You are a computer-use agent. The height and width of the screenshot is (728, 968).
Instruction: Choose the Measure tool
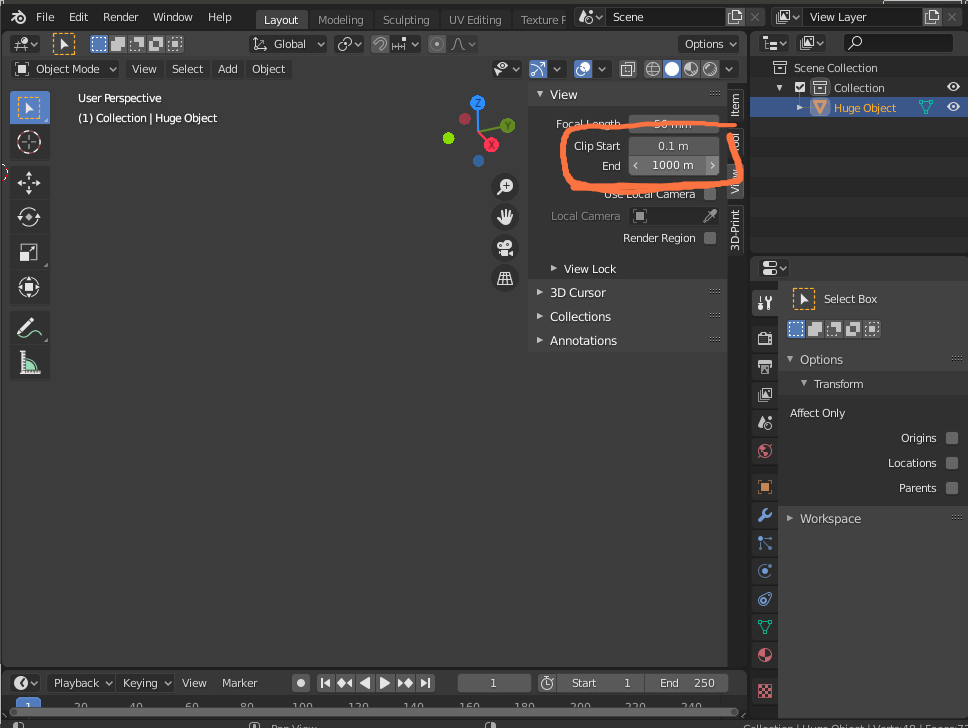click(x=29, y=362)
